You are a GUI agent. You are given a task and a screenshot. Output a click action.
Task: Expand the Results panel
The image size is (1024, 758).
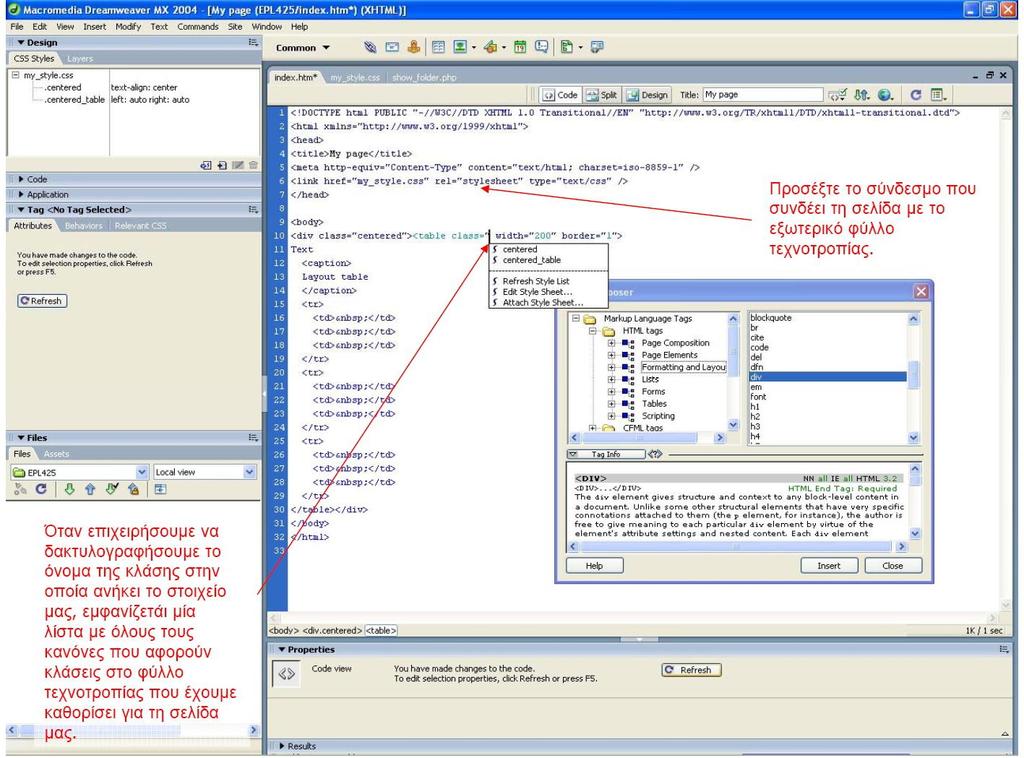pos(282,746)
